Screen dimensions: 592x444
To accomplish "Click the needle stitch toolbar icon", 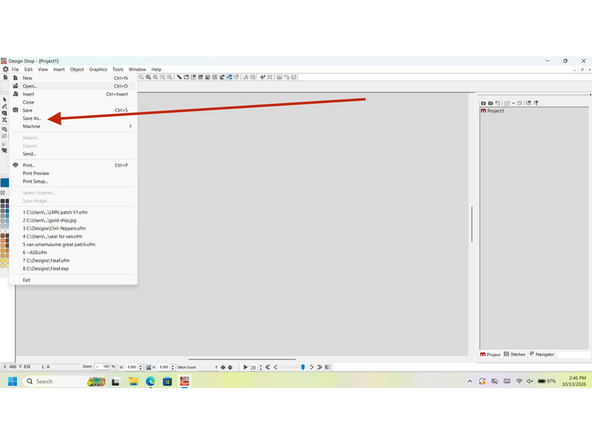I will coord(262,77).
